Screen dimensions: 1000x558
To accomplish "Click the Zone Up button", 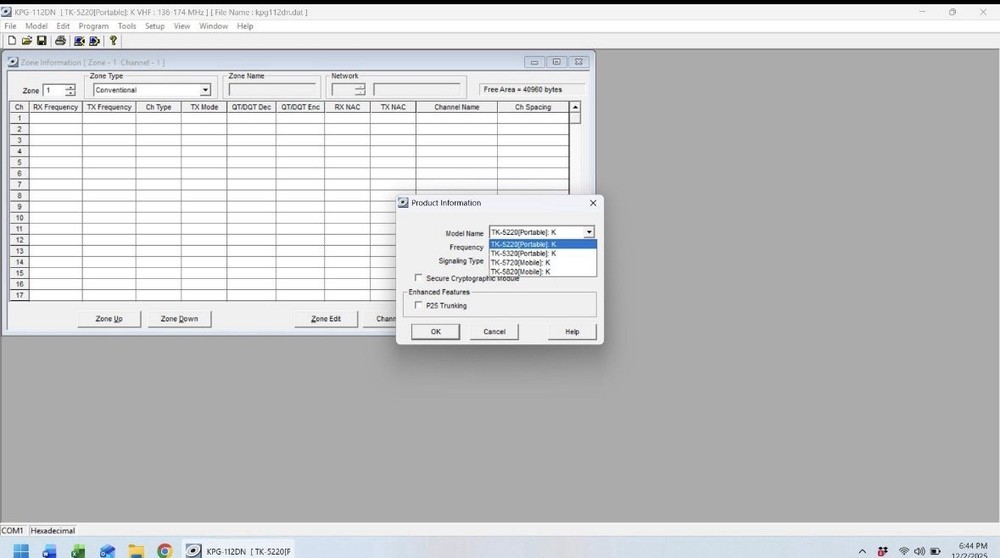I will tap(109, 319).
